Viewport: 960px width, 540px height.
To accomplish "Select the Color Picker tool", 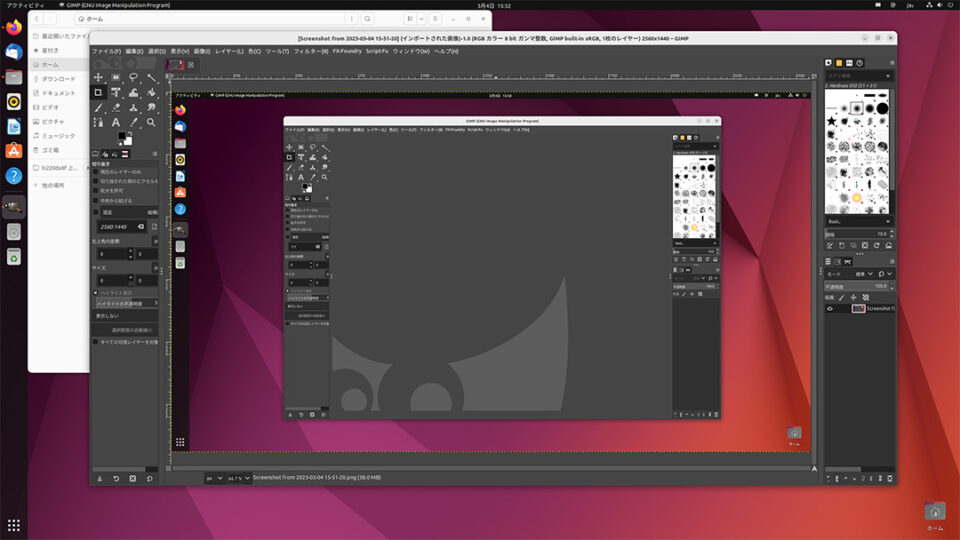I will point(133,122).
